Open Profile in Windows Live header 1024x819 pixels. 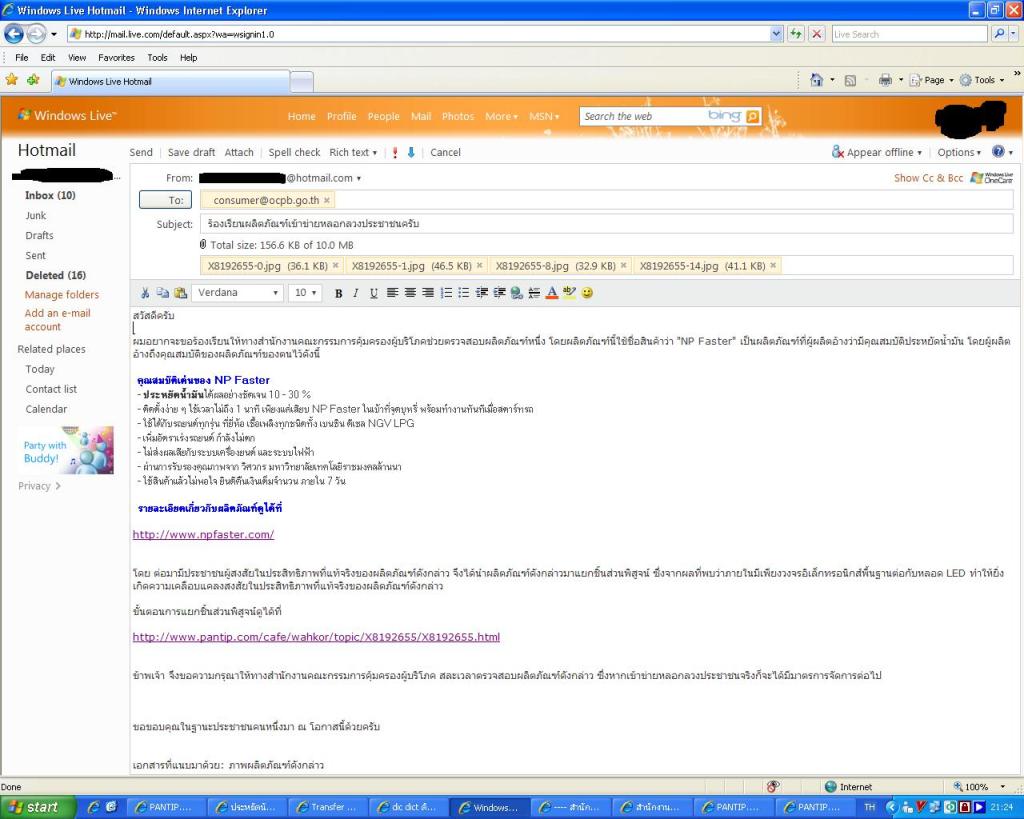342,116
